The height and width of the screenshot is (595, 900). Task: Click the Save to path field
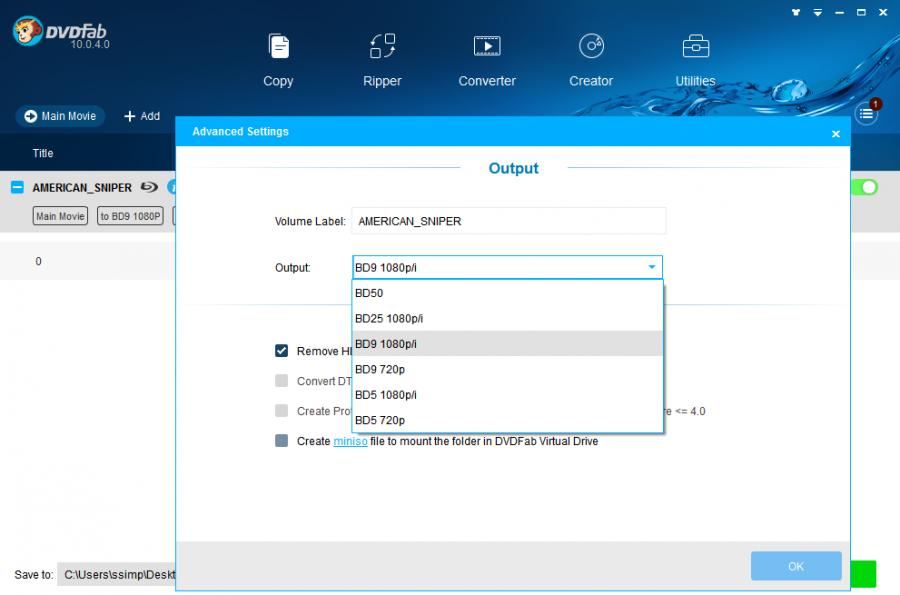117,574
